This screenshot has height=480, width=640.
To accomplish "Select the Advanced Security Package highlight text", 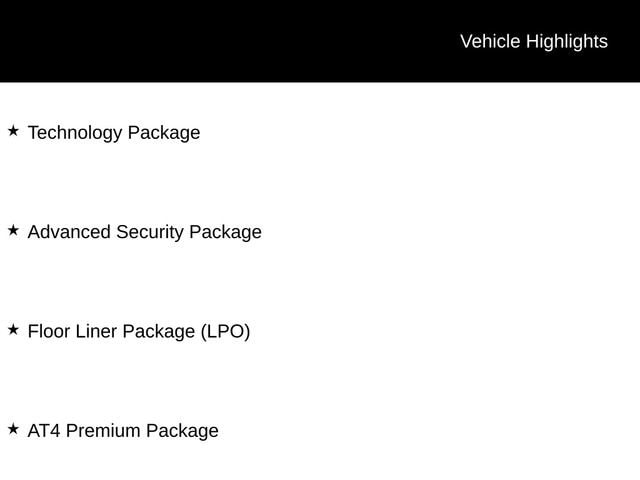I will tap(144, 232).
